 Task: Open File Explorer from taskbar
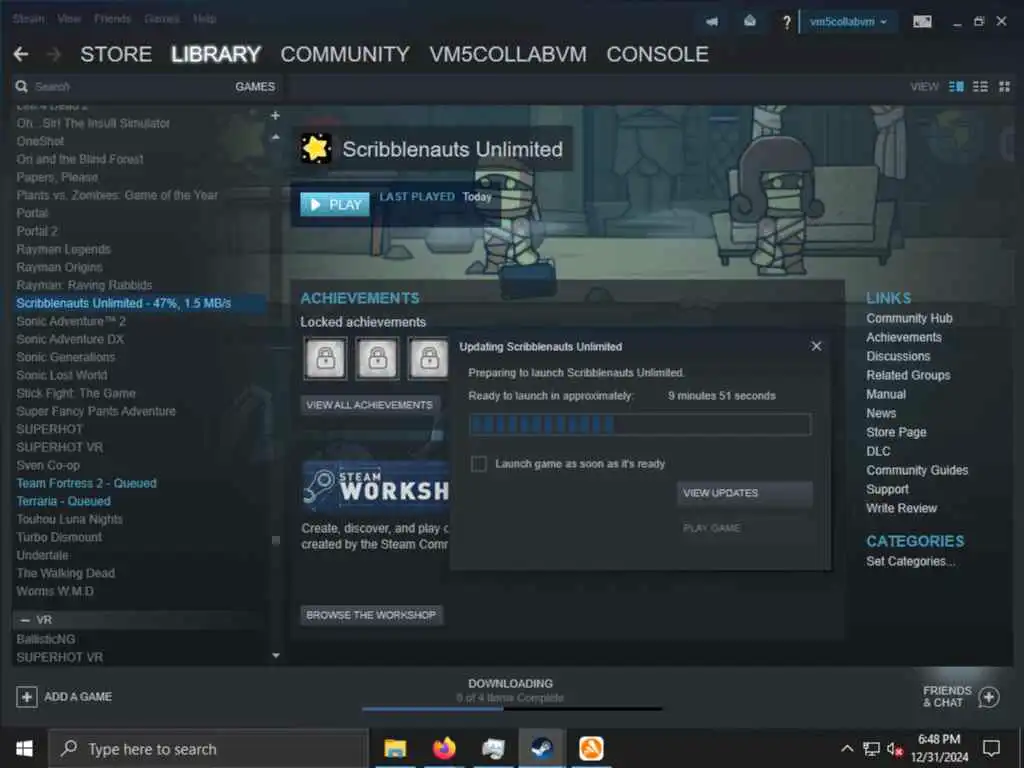pos(395,748)
